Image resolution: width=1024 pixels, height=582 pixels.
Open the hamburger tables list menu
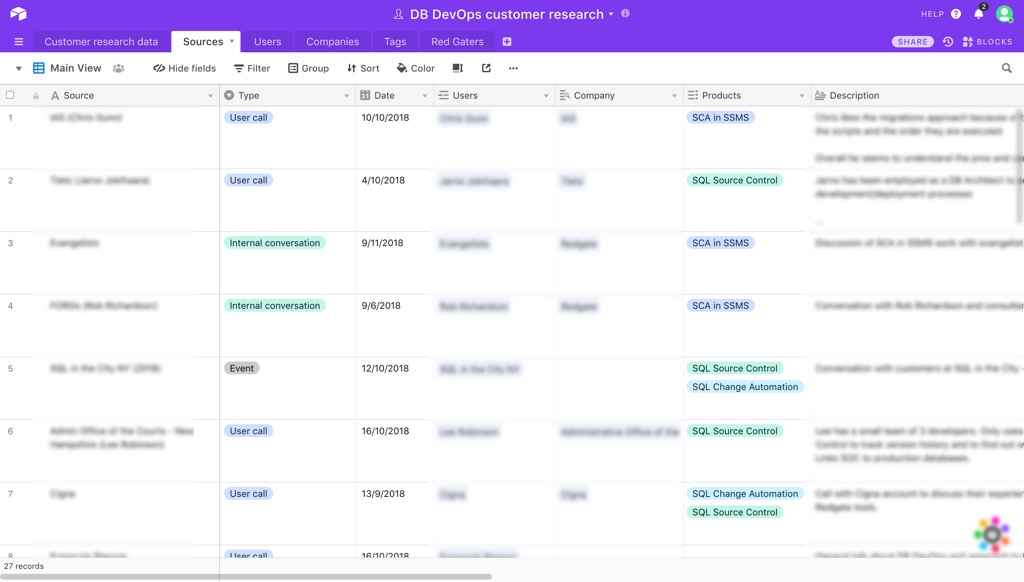click(x=18, y=42)
